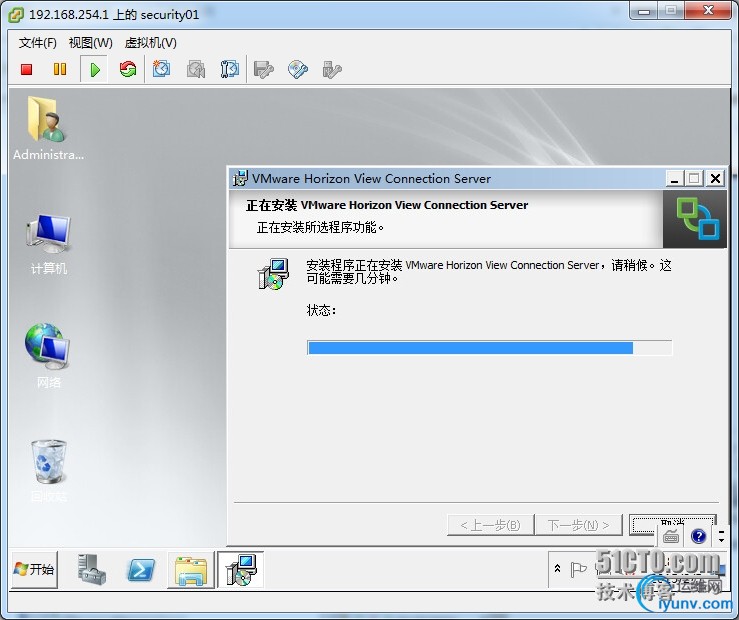The height and width of the screenshot is (620, 739).
Task: Reset the virtual machine with the restart icon
Action: click(128, 69)
